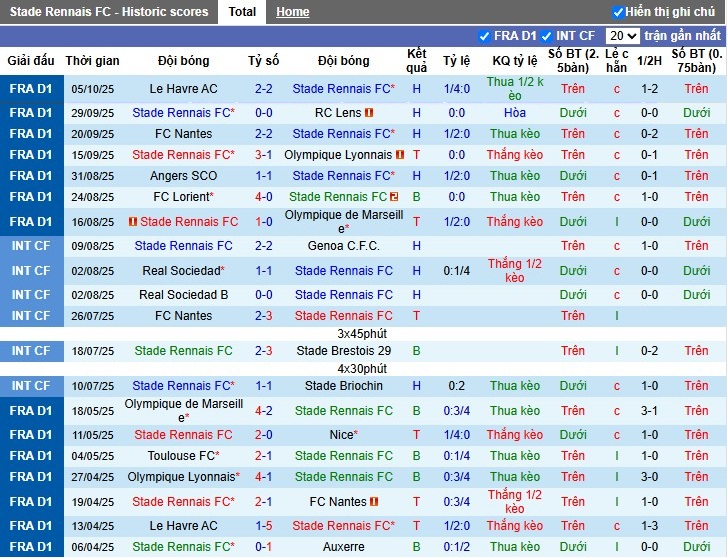Toggle the Hiển thị ghi chú checkbox

[x=619, y=12]
